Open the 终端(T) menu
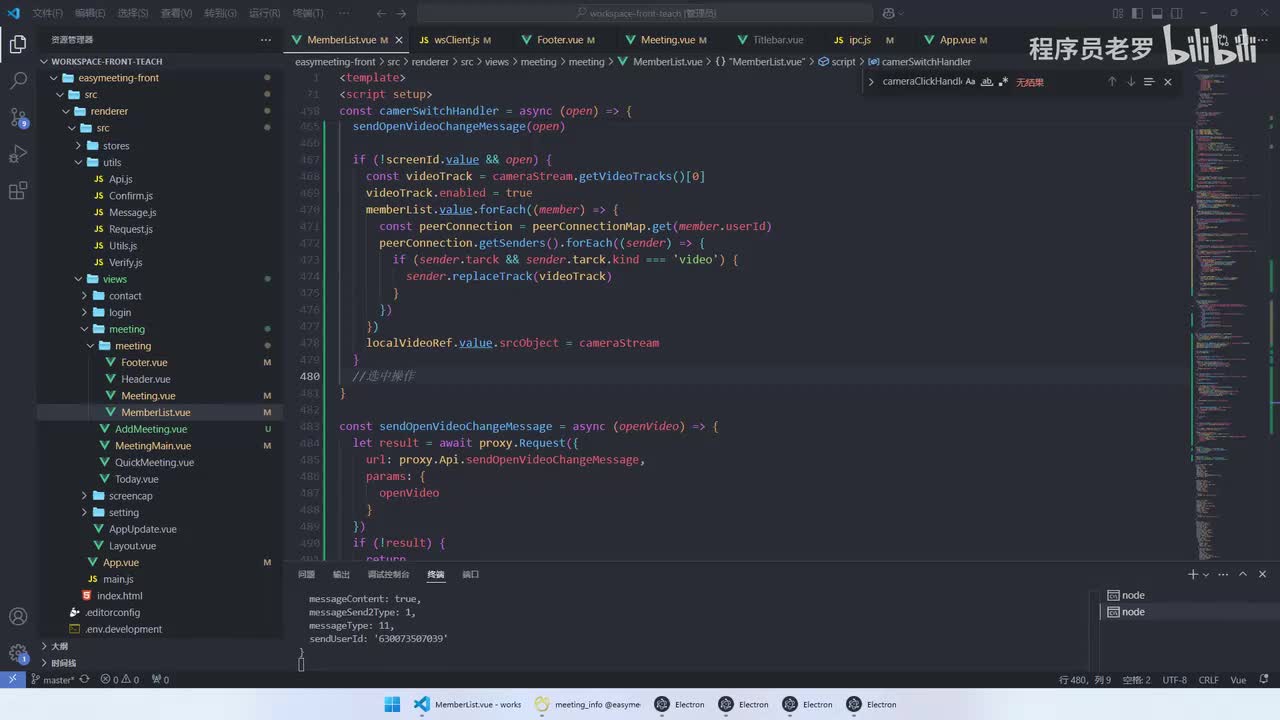The image size is (1280, 720). tap(307, 13)
